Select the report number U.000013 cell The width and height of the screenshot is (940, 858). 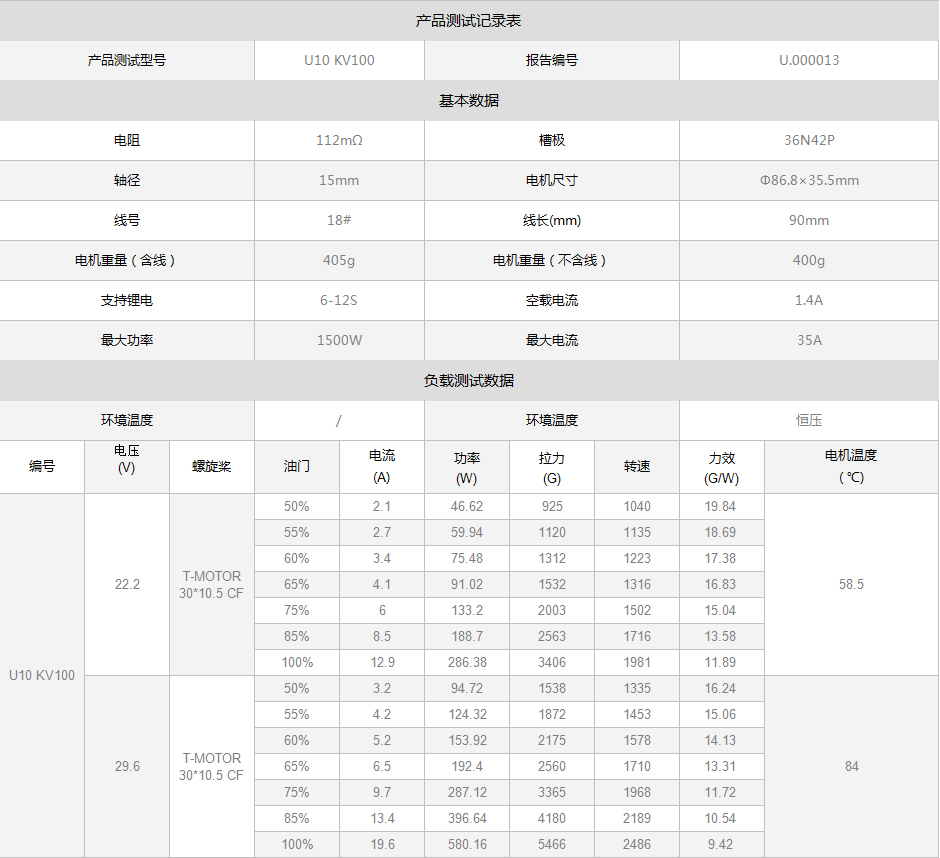click(x=809, y=60)
